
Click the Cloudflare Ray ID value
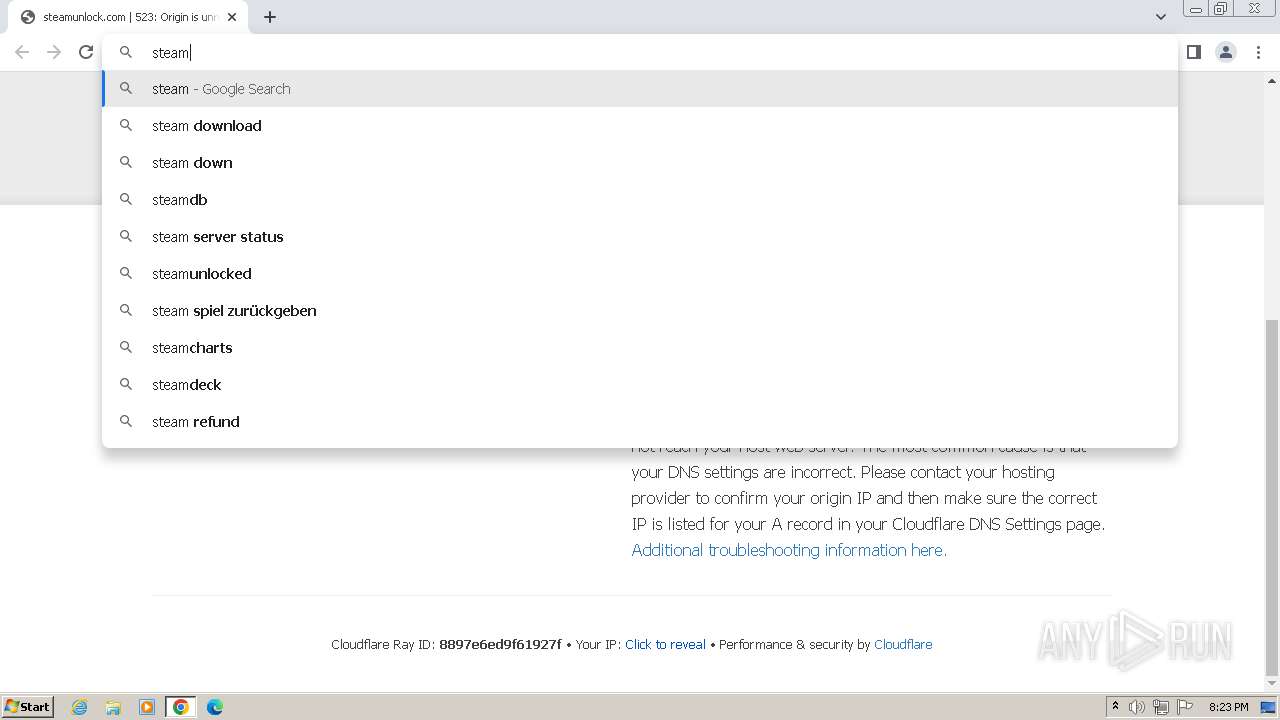pyautogui.click(x=500, y=645)
